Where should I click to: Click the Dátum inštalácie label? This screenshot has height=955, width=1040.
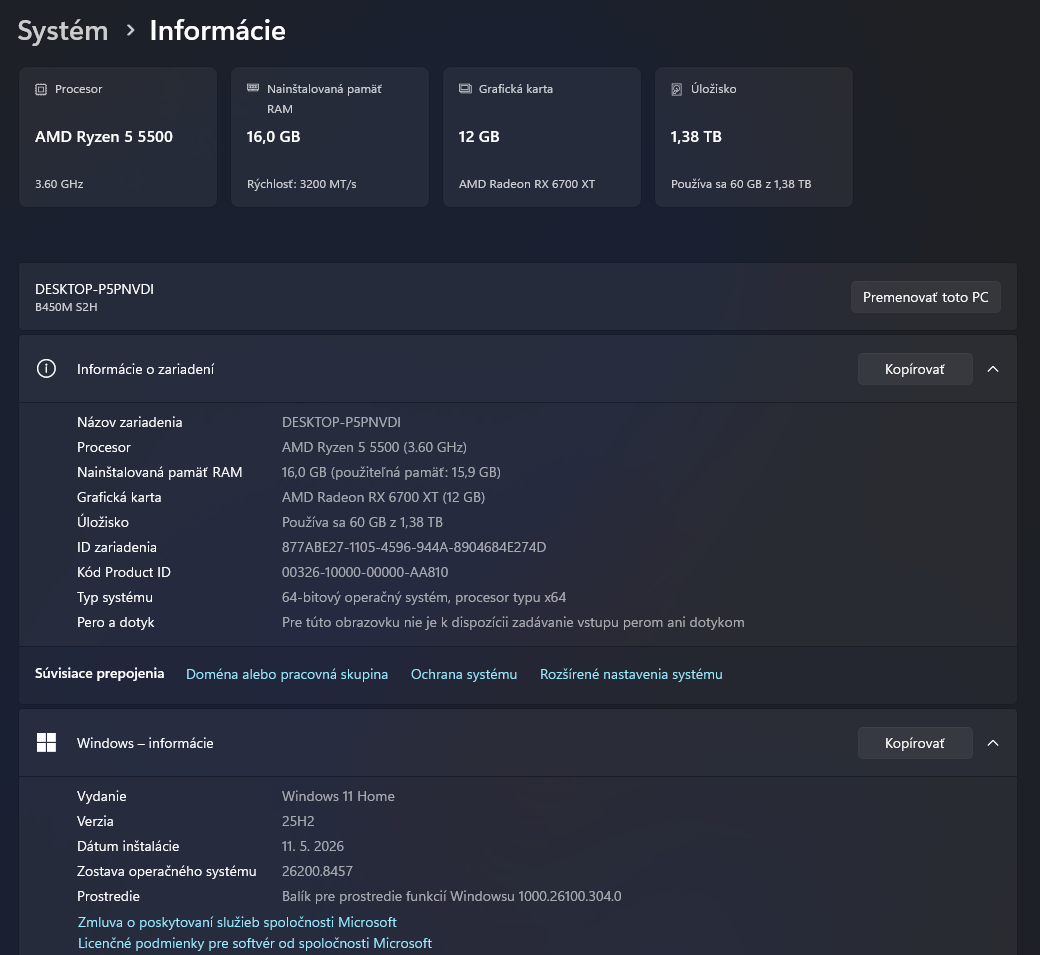[128, 846]
